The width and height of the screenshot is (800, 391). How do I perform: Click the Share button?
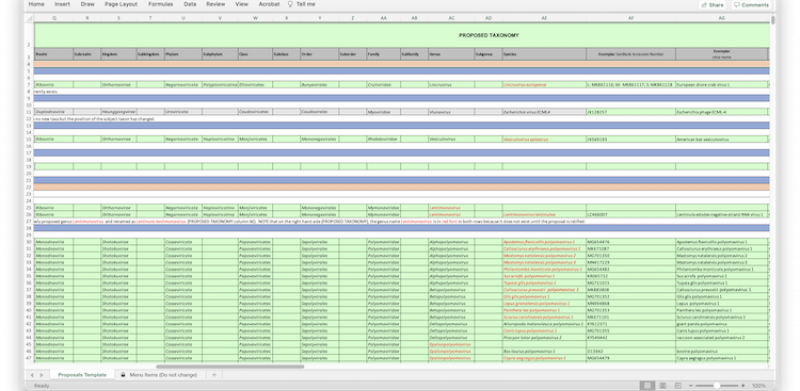pyautogui.click(x=713, y=5)
